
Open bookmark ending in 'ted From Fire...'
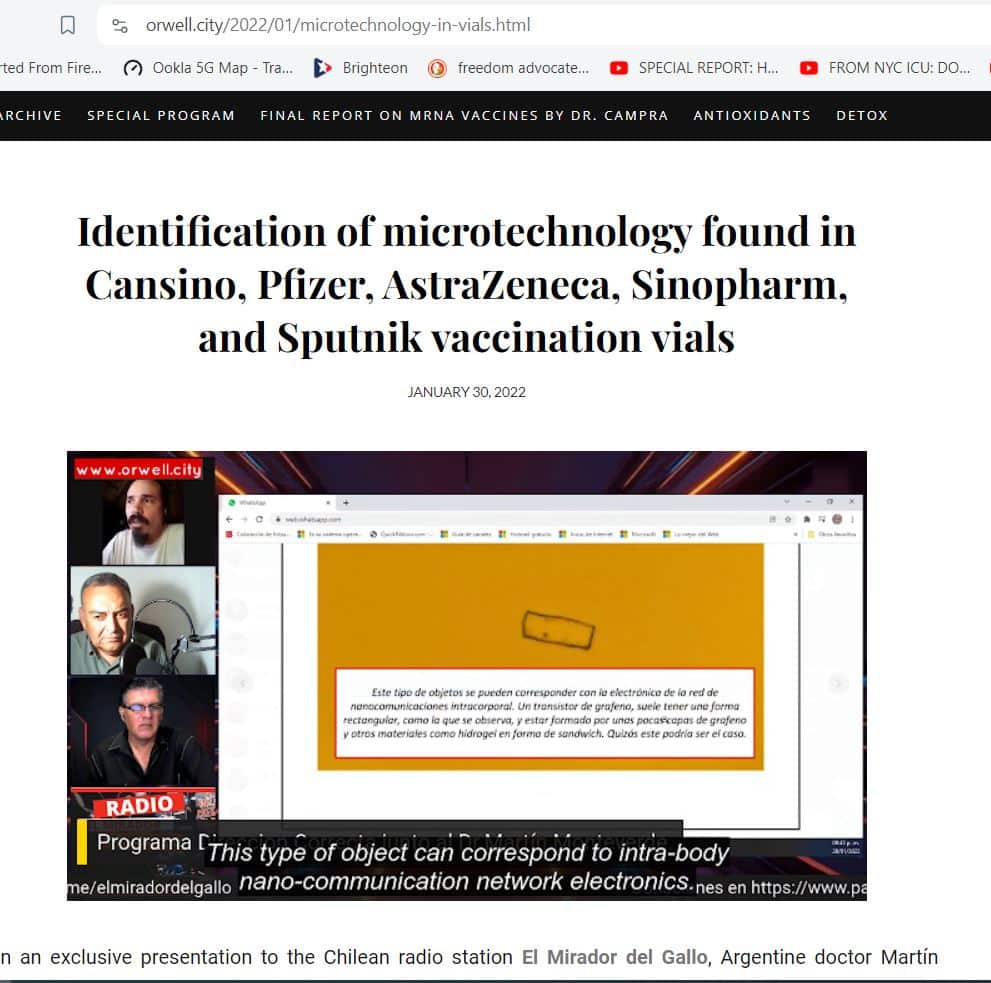pos(51,68)
